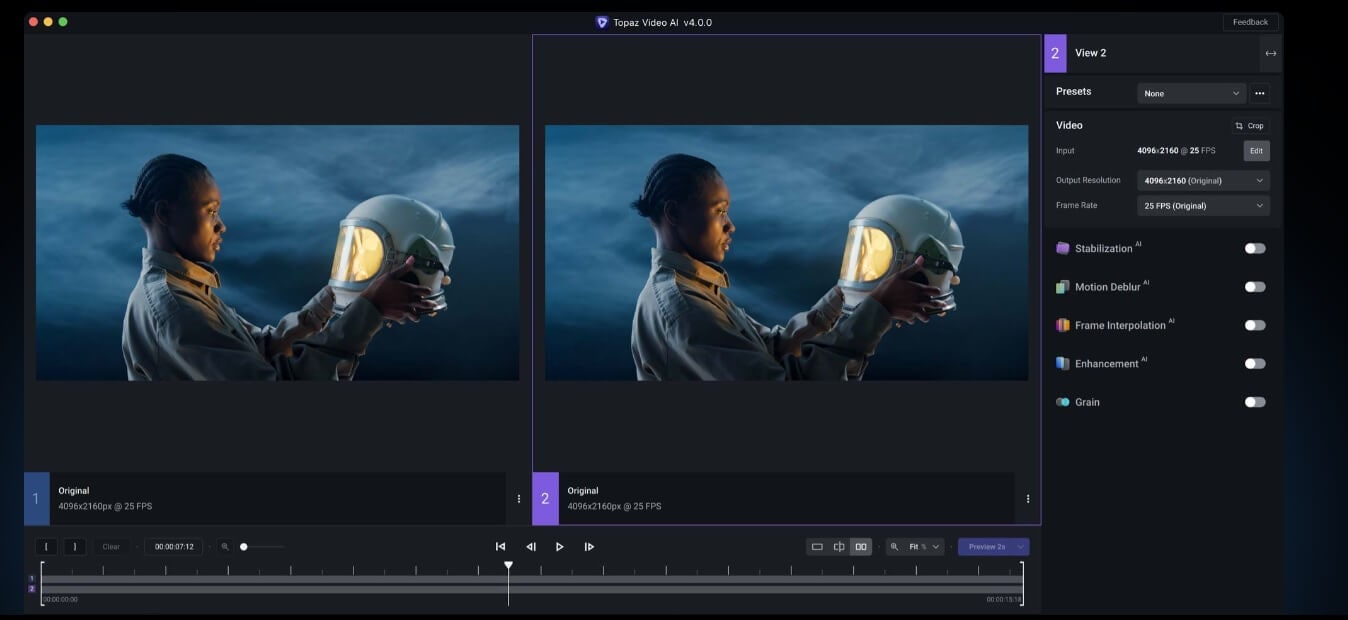
Task: Open the Frame Rate dropdown
Action: (1204, 205)
